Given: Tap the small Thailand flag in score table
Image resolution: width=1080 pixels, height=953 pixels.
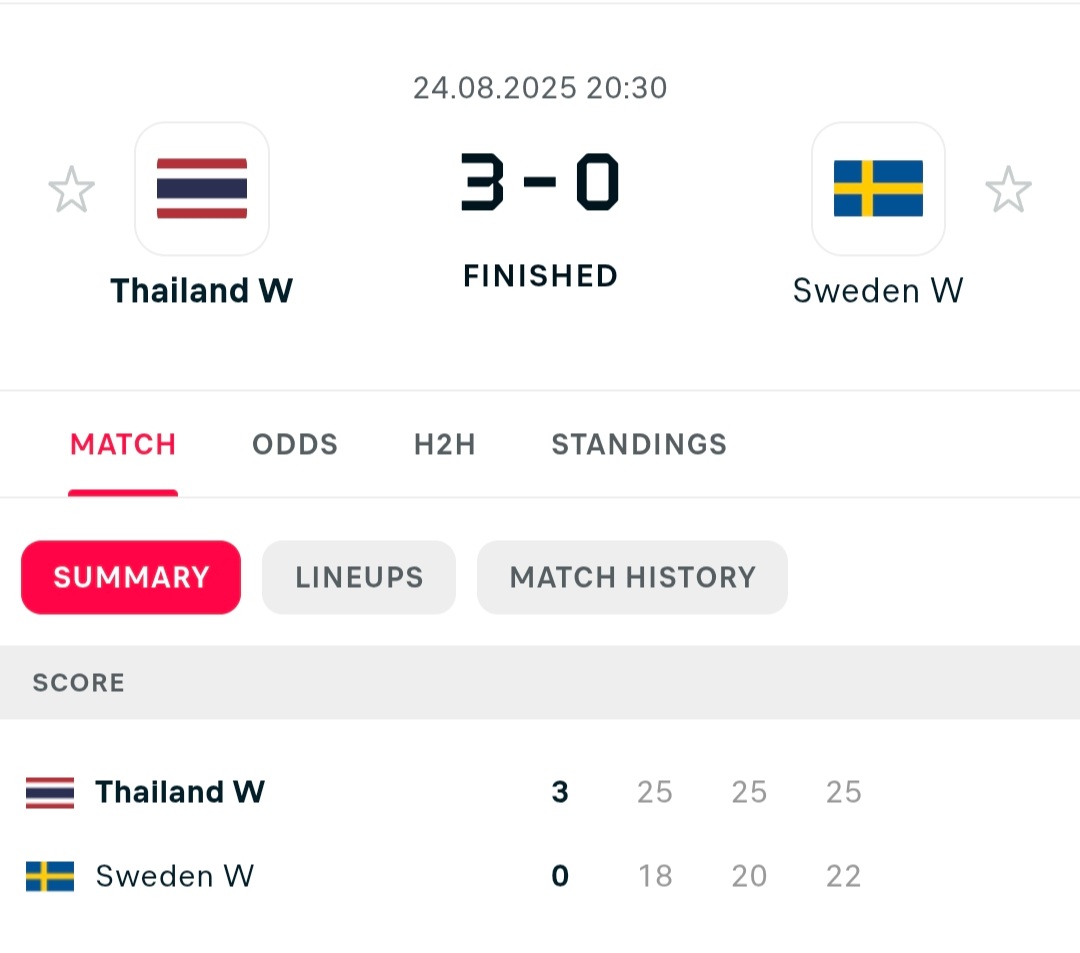Looking at the screenshot, I should coord(50,792).
